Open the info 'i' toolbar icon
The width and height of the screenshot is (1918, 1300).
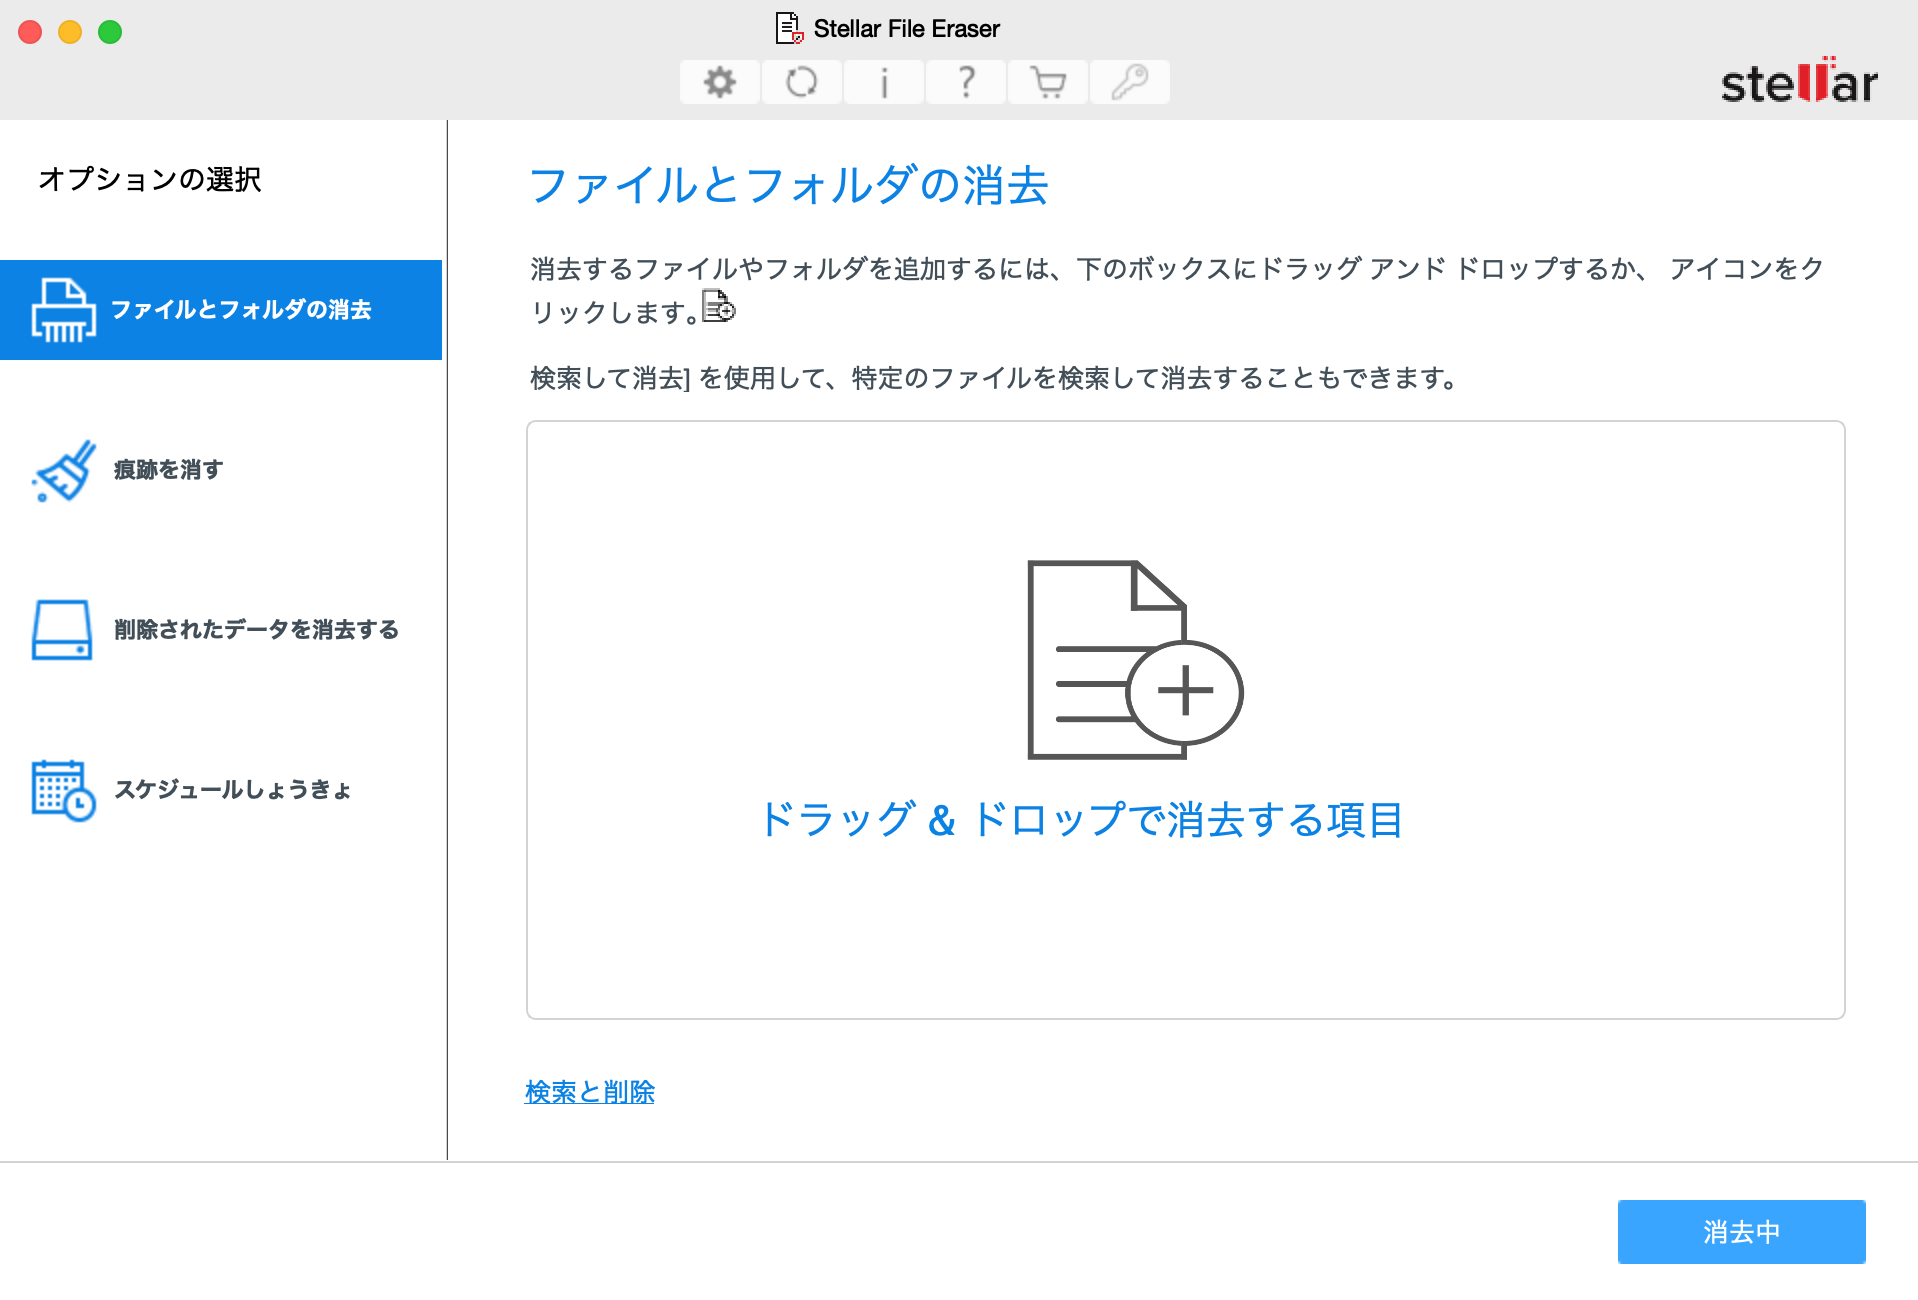coord(884,82)
